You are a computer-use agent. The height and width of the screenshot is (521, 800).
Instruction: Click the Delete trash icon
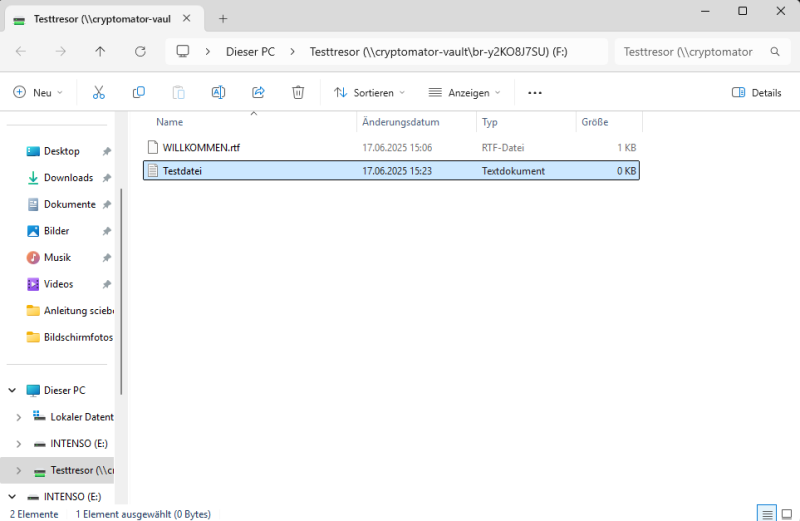pyautogui.click(x=298, y=92)
